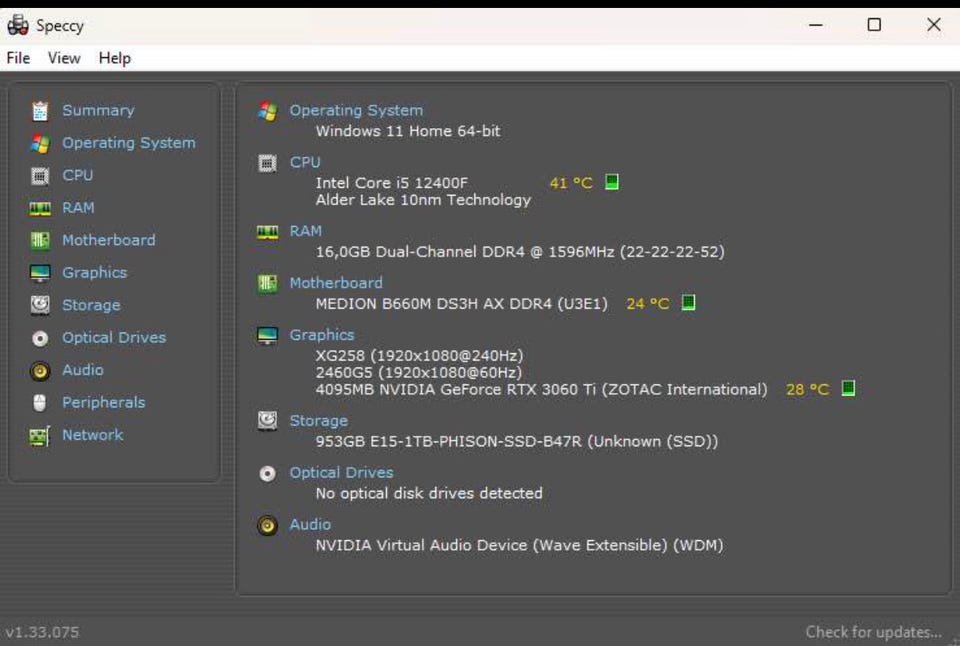Screen dimensions: 960x646
Task: Open the Storage drive icon in sidebar
Action: 40,305
